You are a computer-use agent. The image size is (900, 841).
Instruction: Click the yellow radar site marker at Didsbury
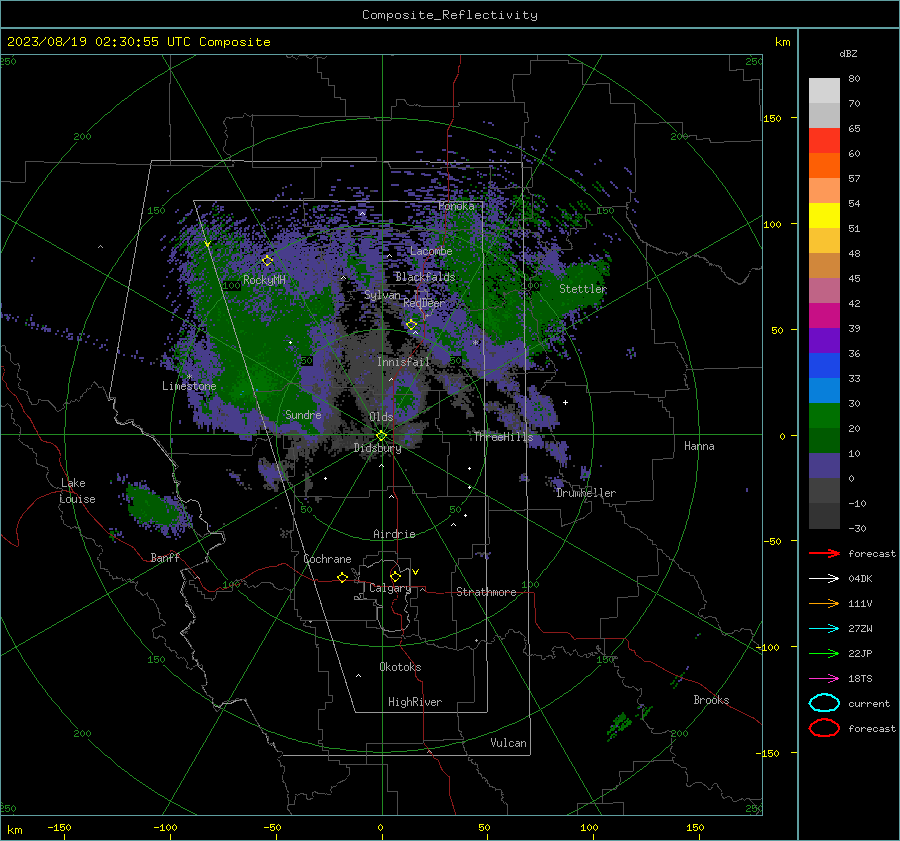pos(381,436)
